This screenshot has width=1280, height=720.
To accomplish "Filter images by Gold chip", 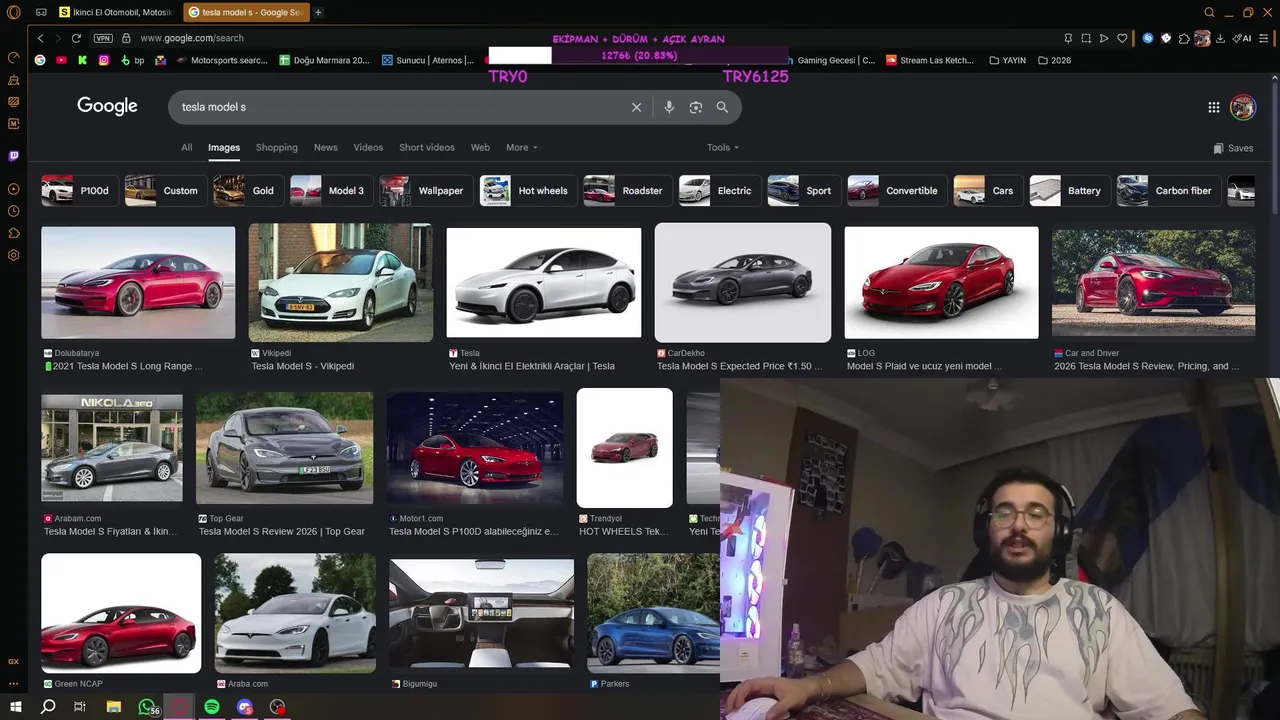I will pos(248,190).
